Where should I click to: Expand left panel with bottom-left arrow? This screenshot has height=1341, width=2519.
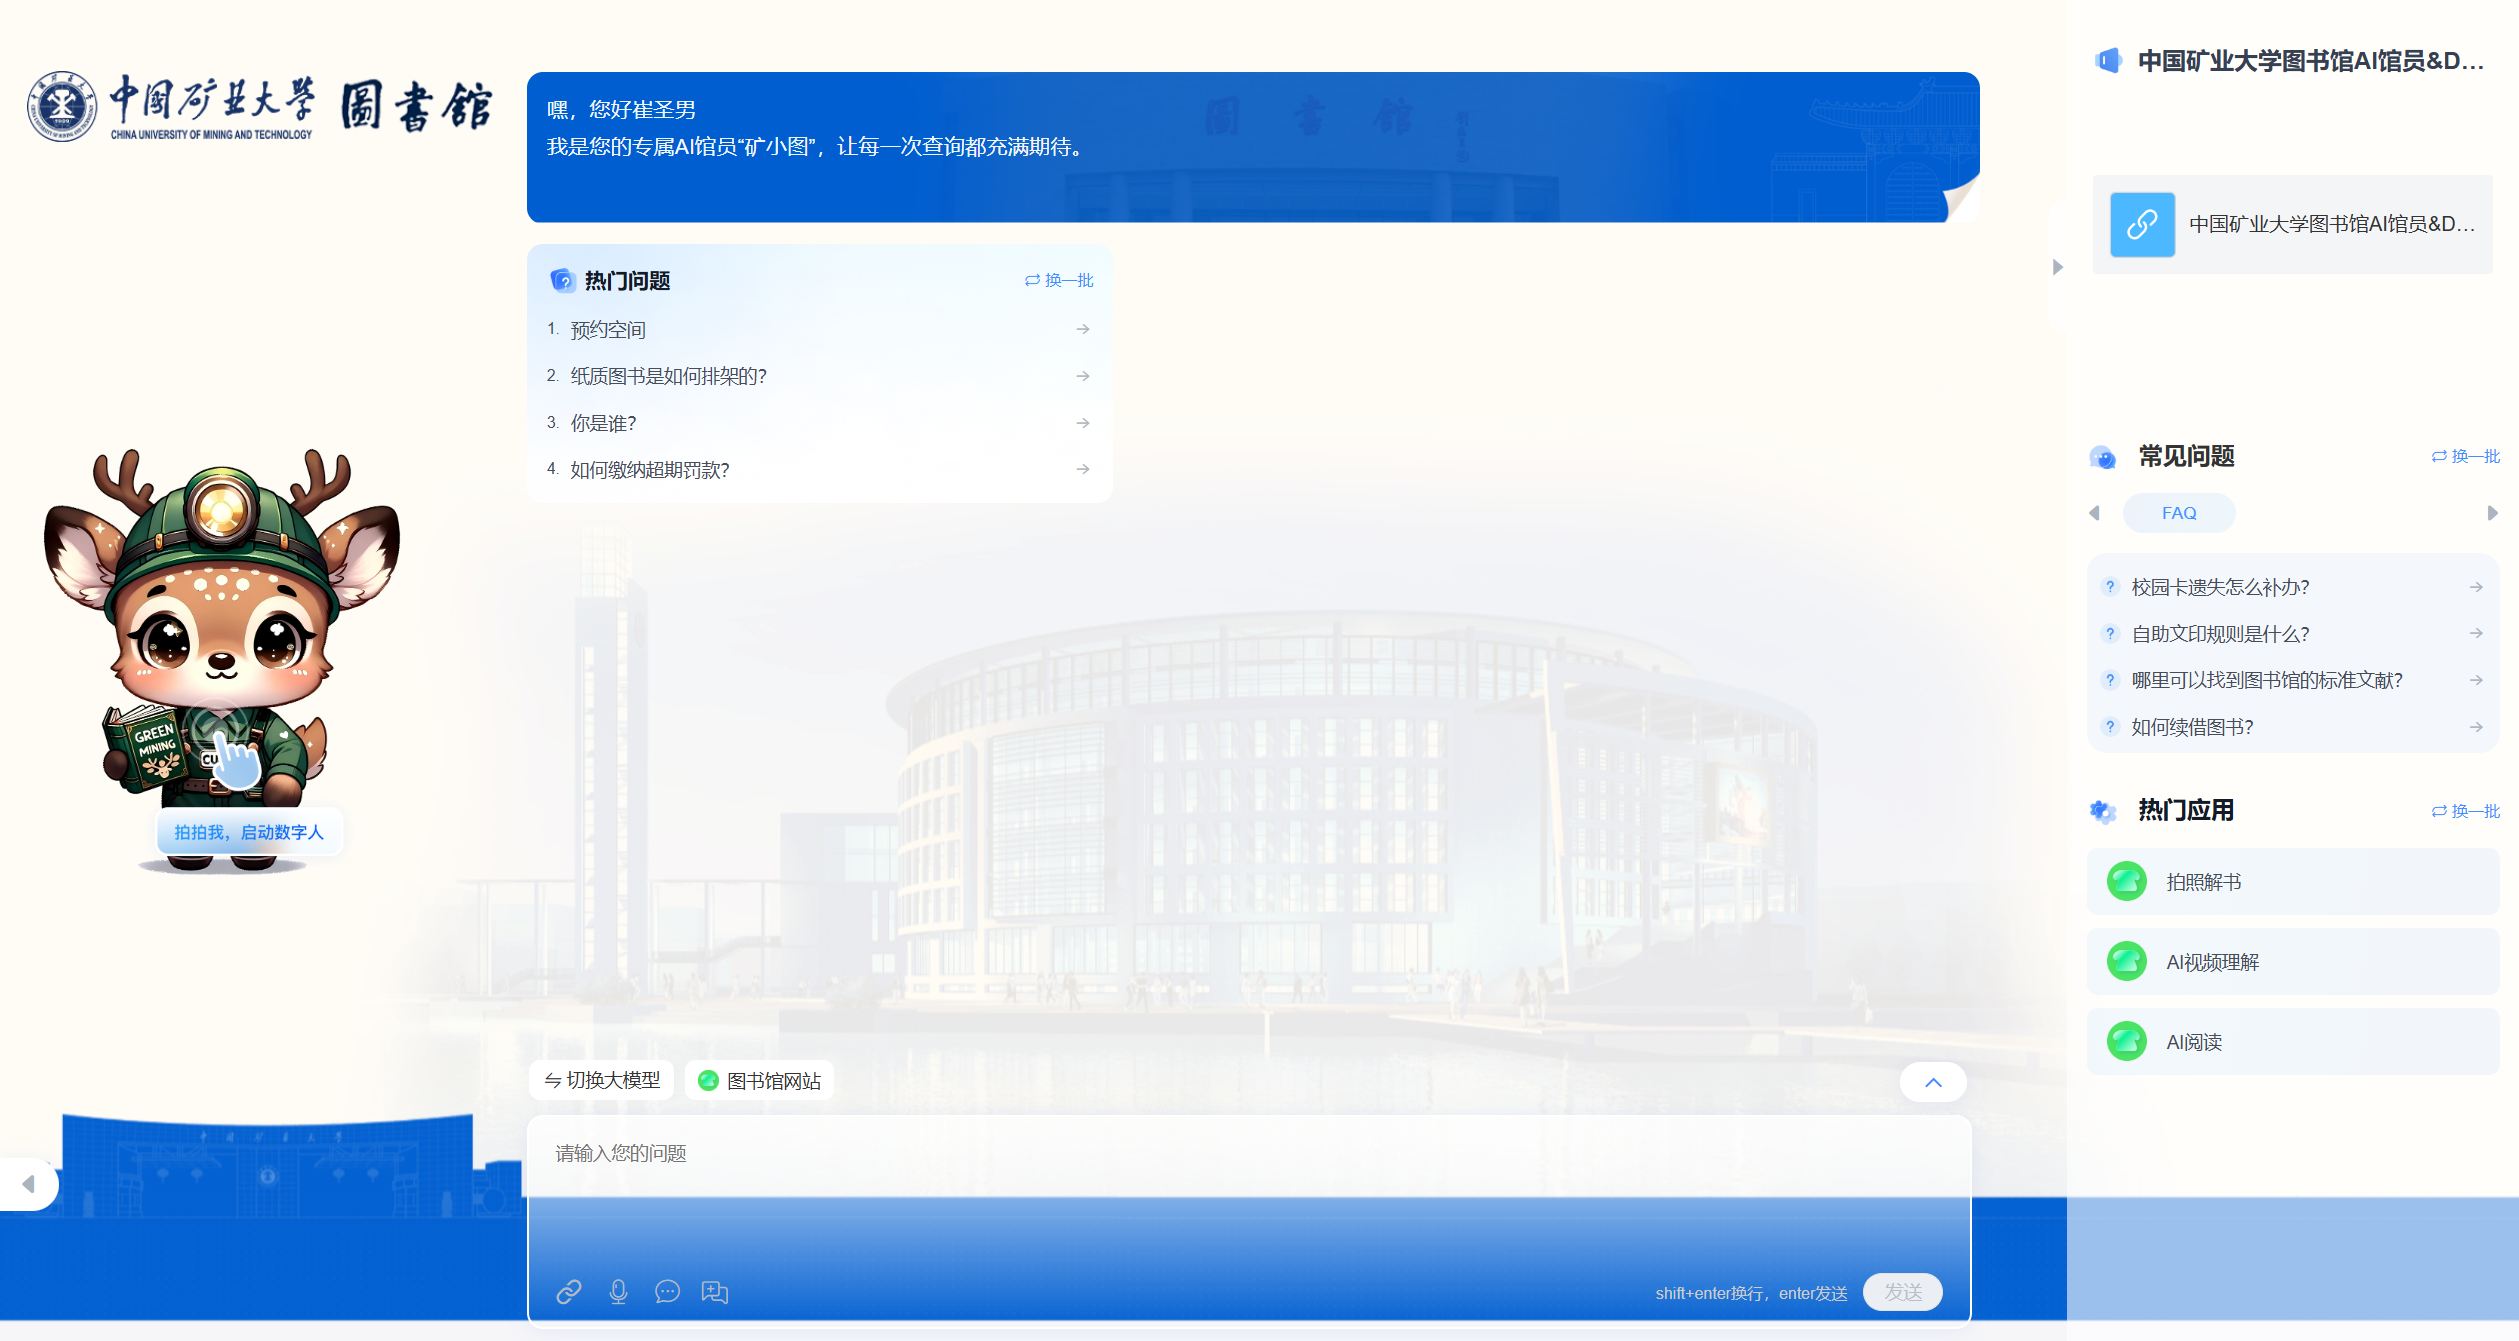coord(28,1184)
